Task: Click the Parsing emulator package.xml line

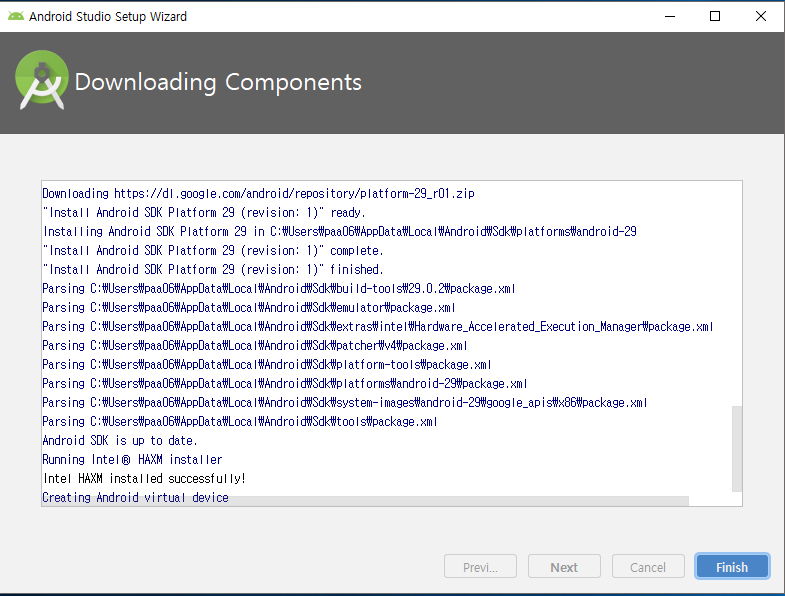Action: pyautogui.click(x=249, y=308)
